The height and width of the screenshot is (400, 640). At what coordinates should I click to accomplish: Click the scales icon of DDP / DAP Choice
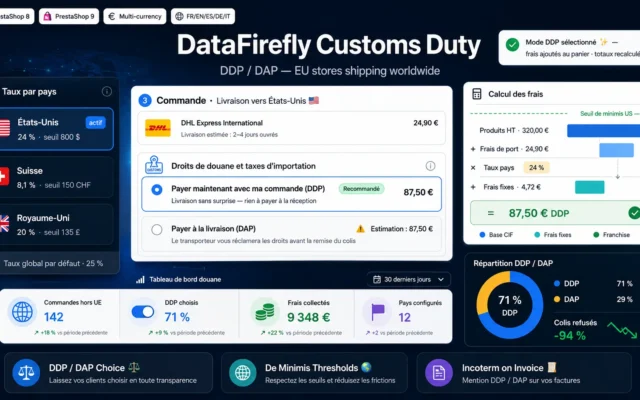pyautogui.click(x=26, y=373)
